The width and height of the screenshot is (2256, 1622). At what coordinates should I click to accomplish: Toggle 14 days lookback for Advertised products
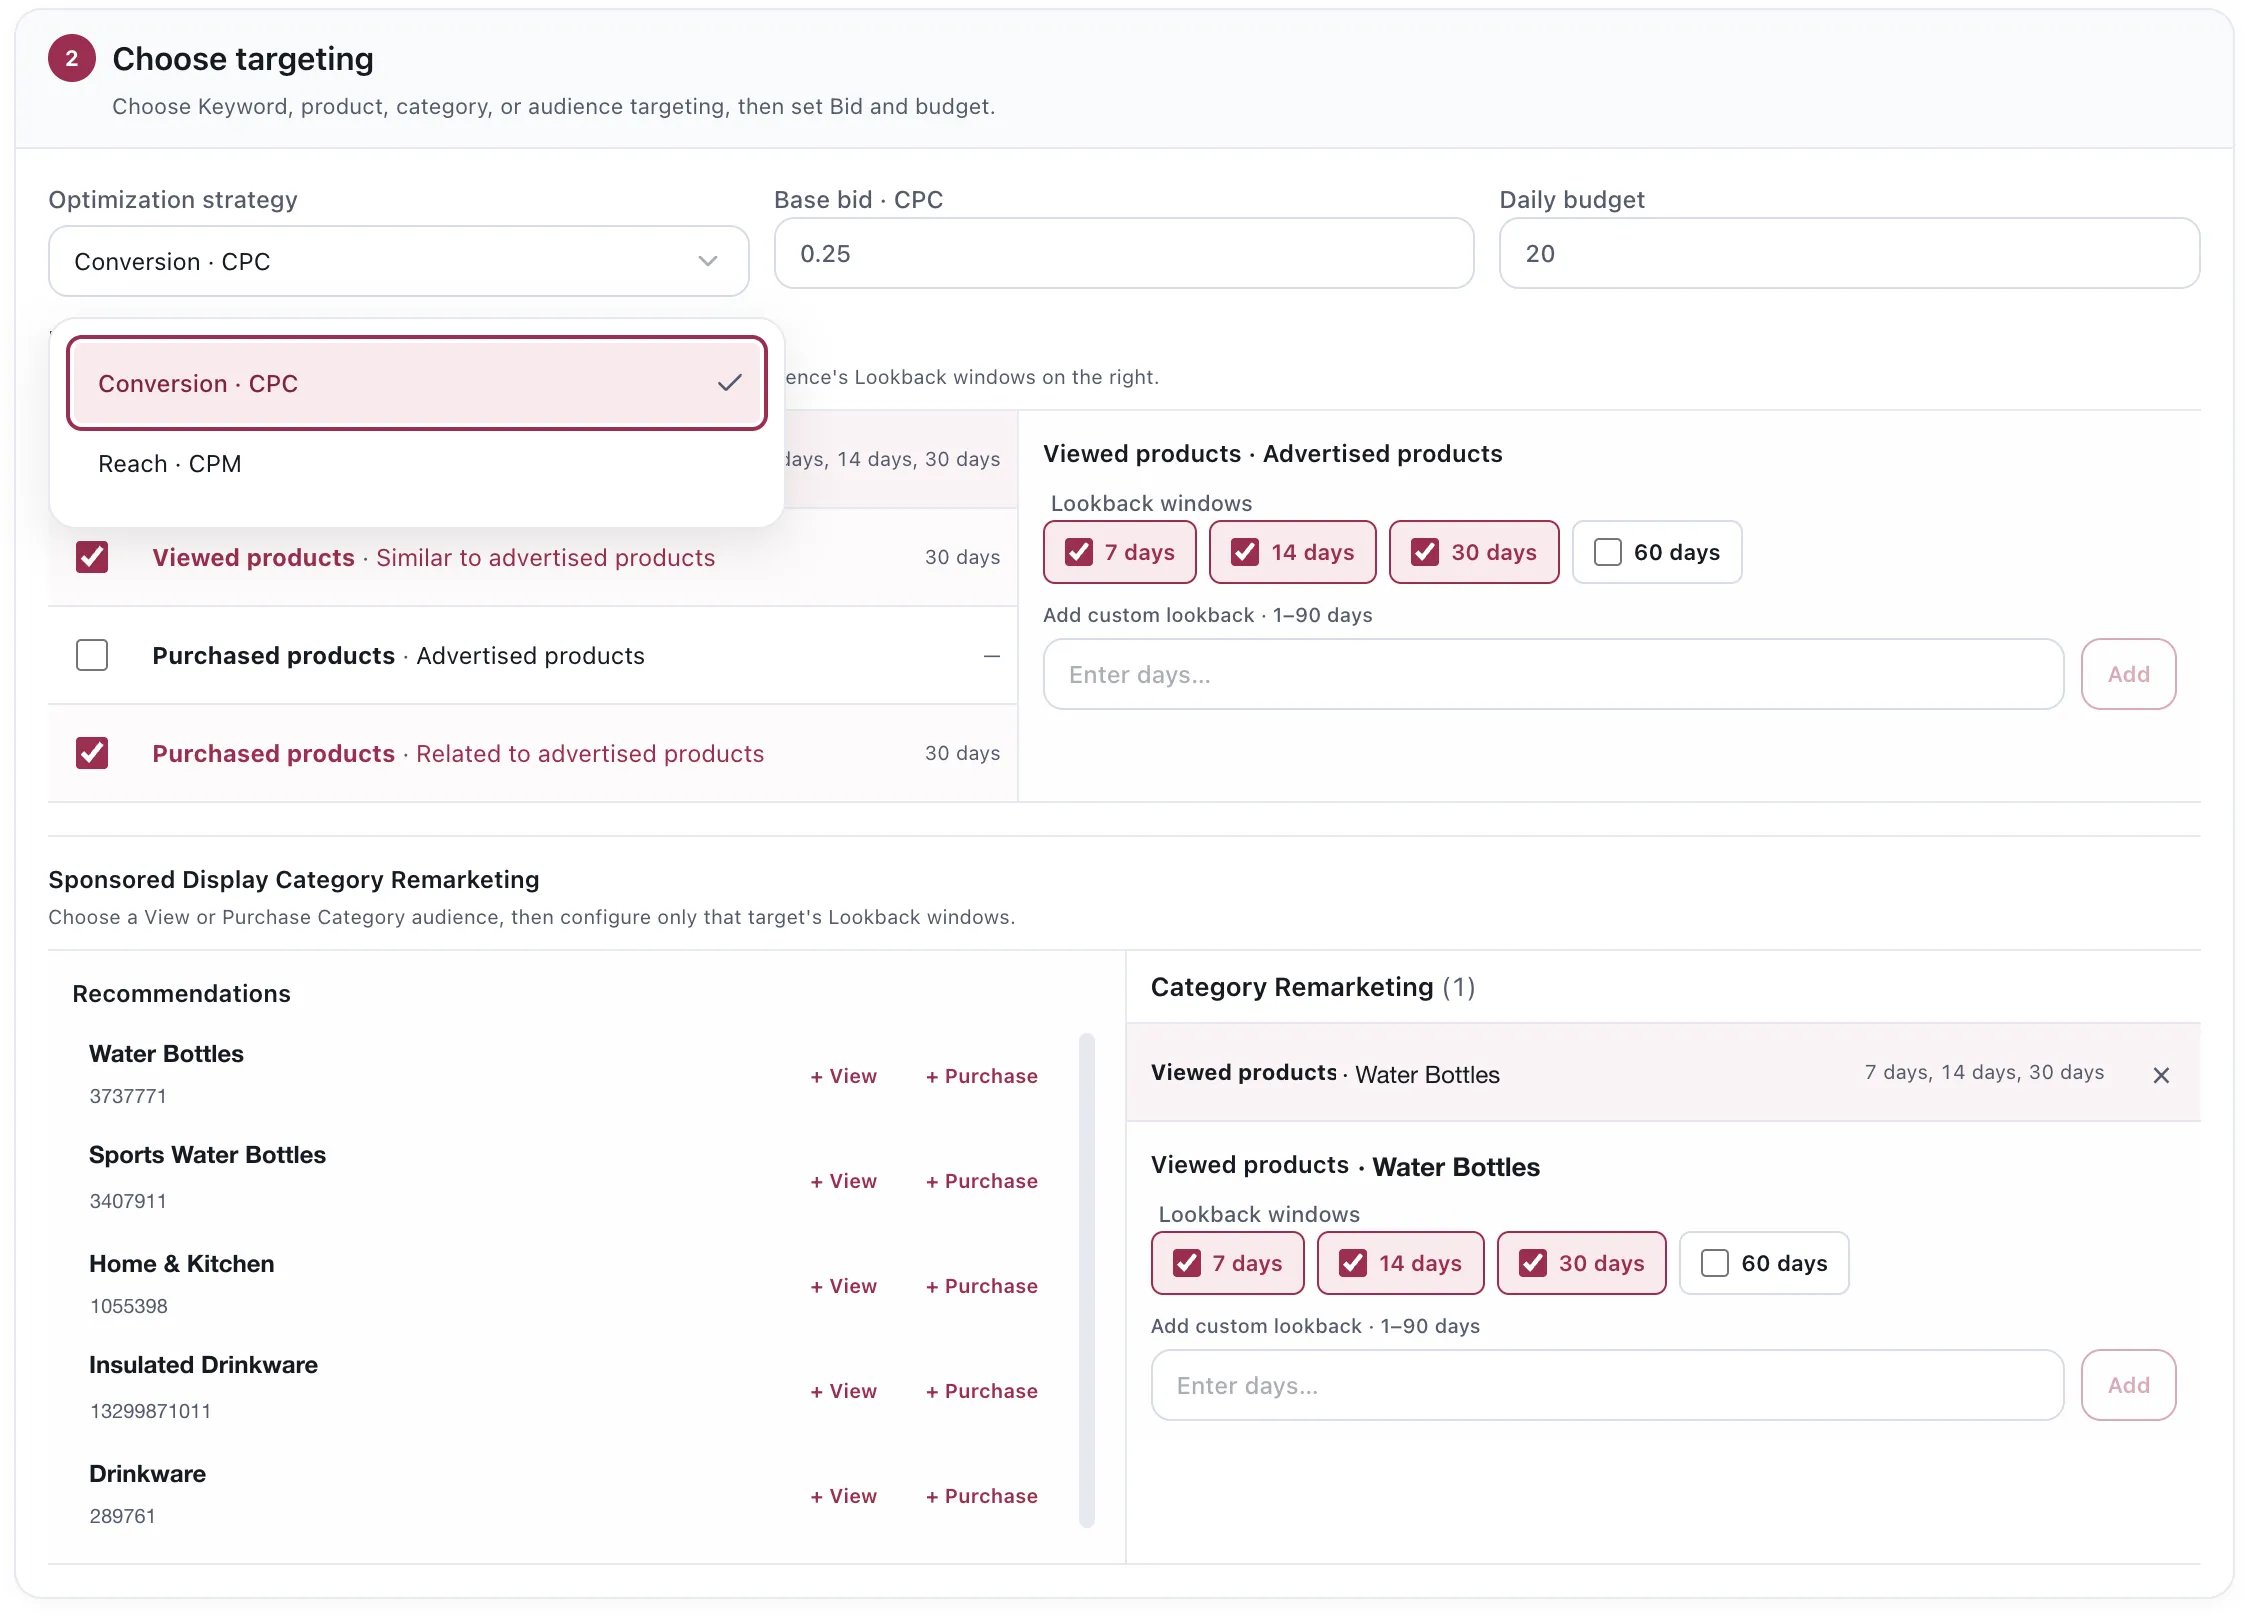pyautogui.click(x=1293, y=552)
